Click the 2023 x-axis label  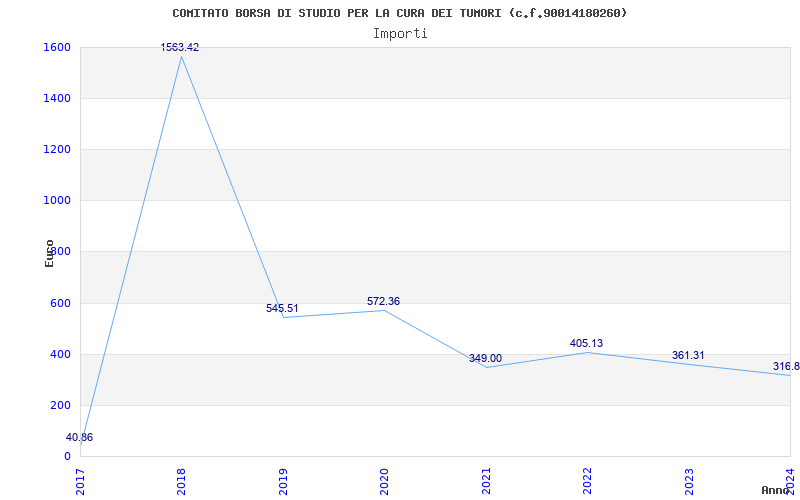689,481
